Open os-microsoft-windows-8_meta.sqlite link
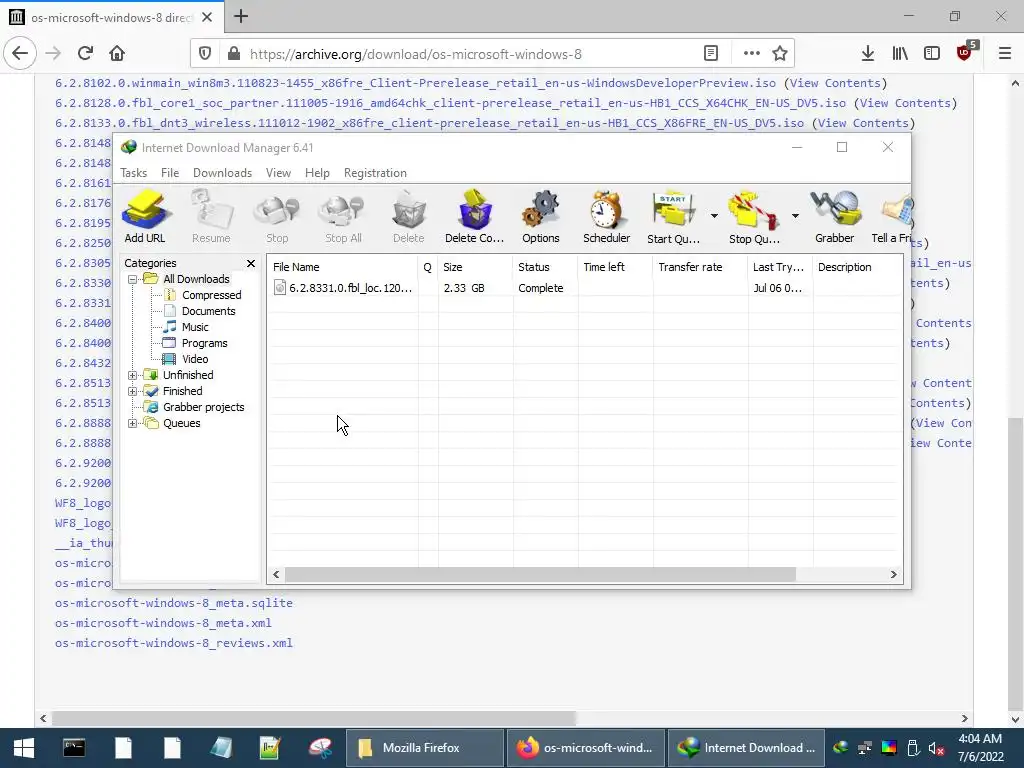The height and width of the screenshot is (768, 1024). pyautogui.click(x=174, y=603)
